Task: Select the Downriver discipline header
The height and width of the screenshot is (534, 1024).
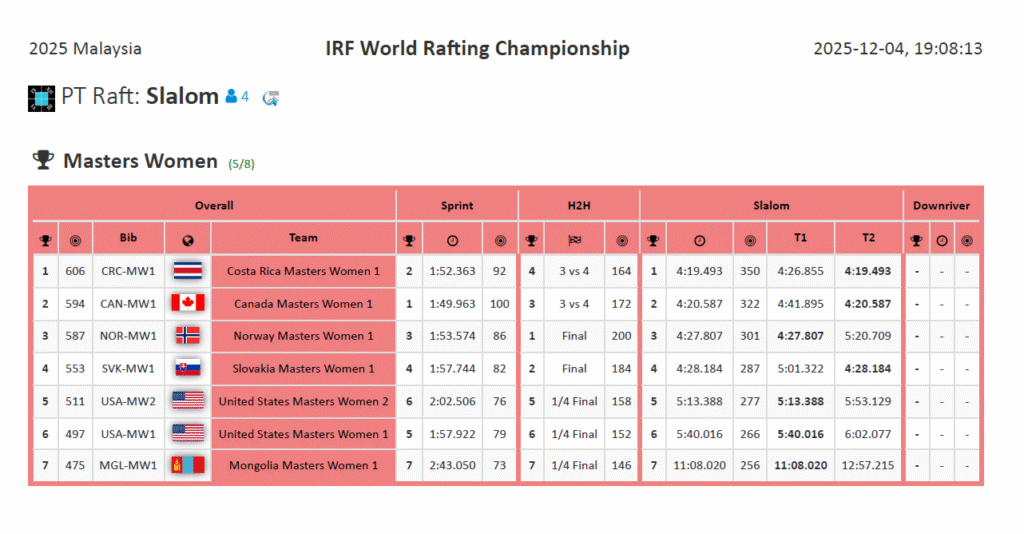Action: 941,205
